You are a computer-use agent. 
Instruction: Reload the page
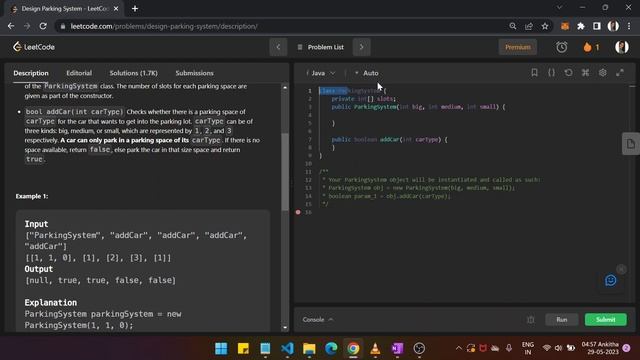43,26
